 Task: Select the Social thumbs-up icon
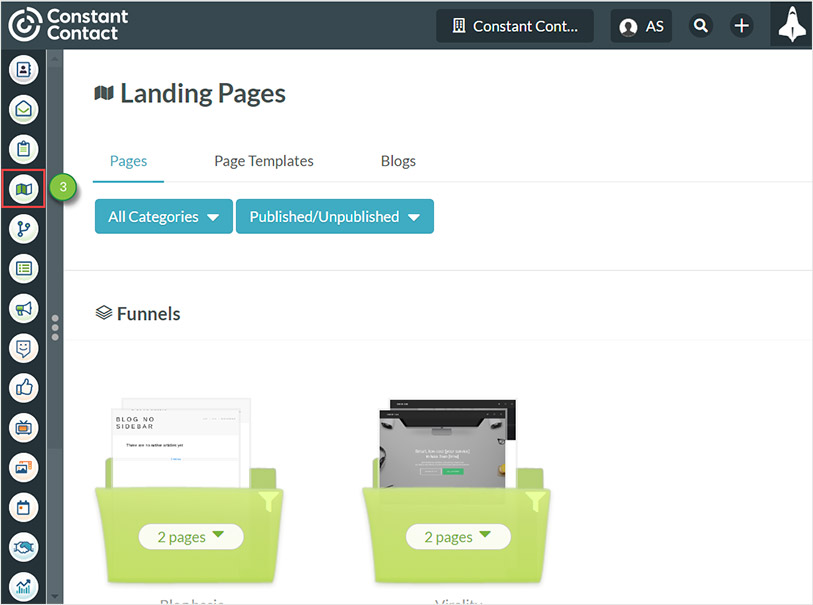pyautogui.click(x=24, y=388)
